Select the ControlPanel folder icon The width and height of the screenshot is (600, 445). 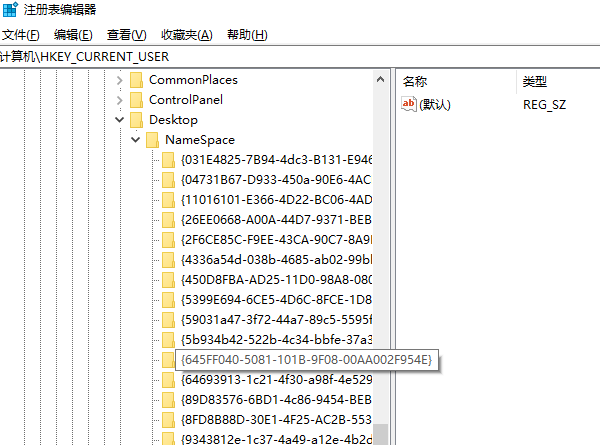click(137, 100)
